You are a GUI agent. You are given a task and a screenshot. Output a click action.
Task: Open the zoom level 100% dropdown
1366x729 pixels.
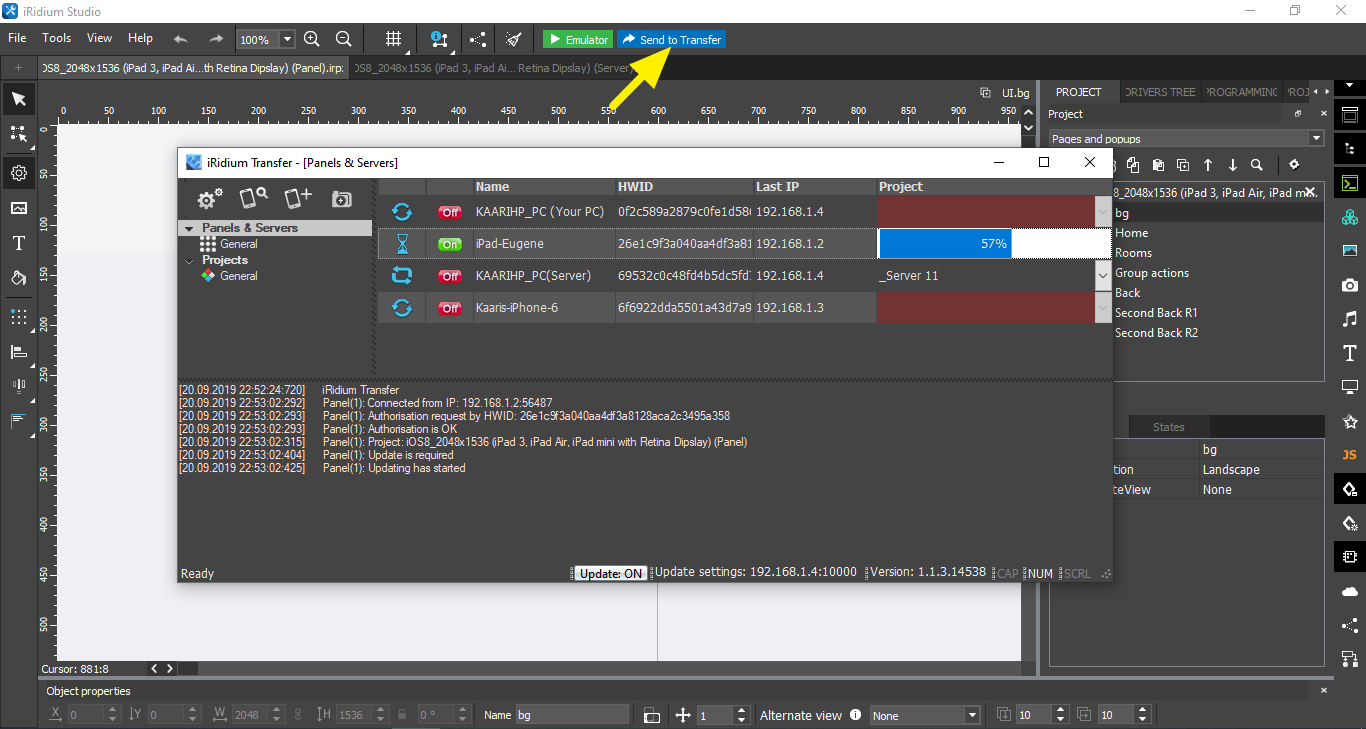click(287, 40)
